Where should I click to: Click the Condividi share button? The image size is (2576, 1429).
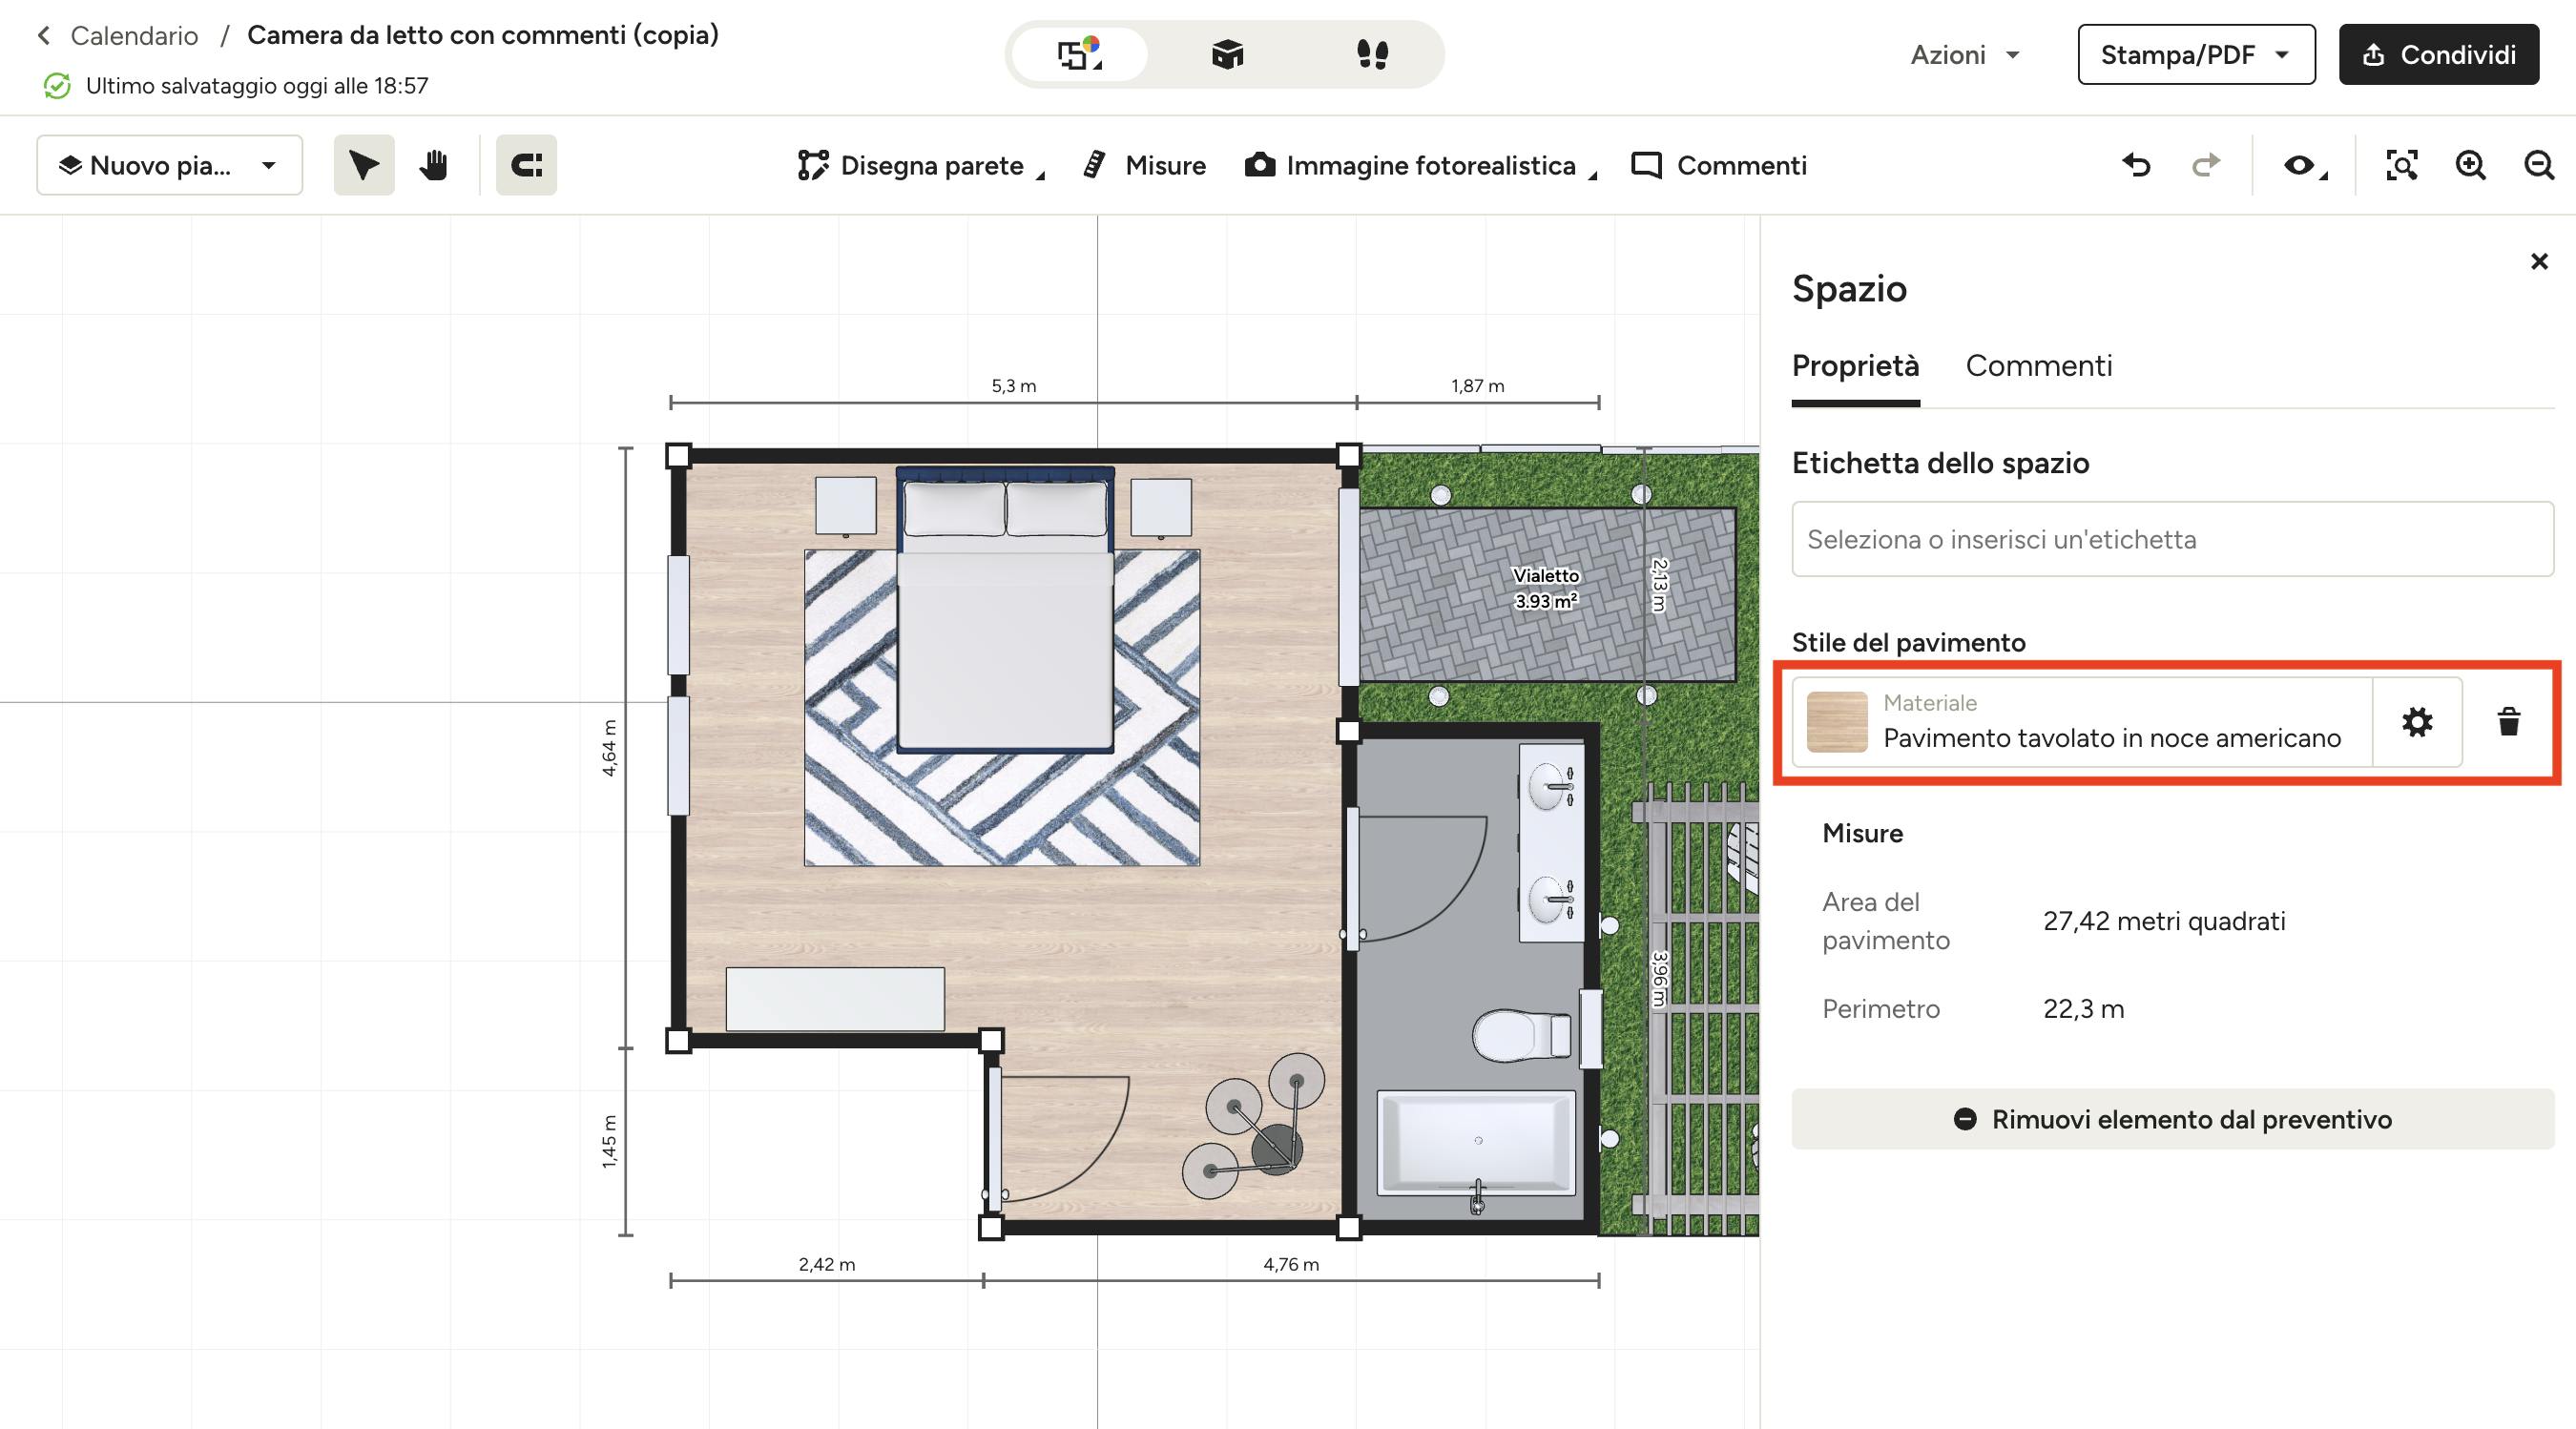pyautogui.click(x=2439, y=55)
